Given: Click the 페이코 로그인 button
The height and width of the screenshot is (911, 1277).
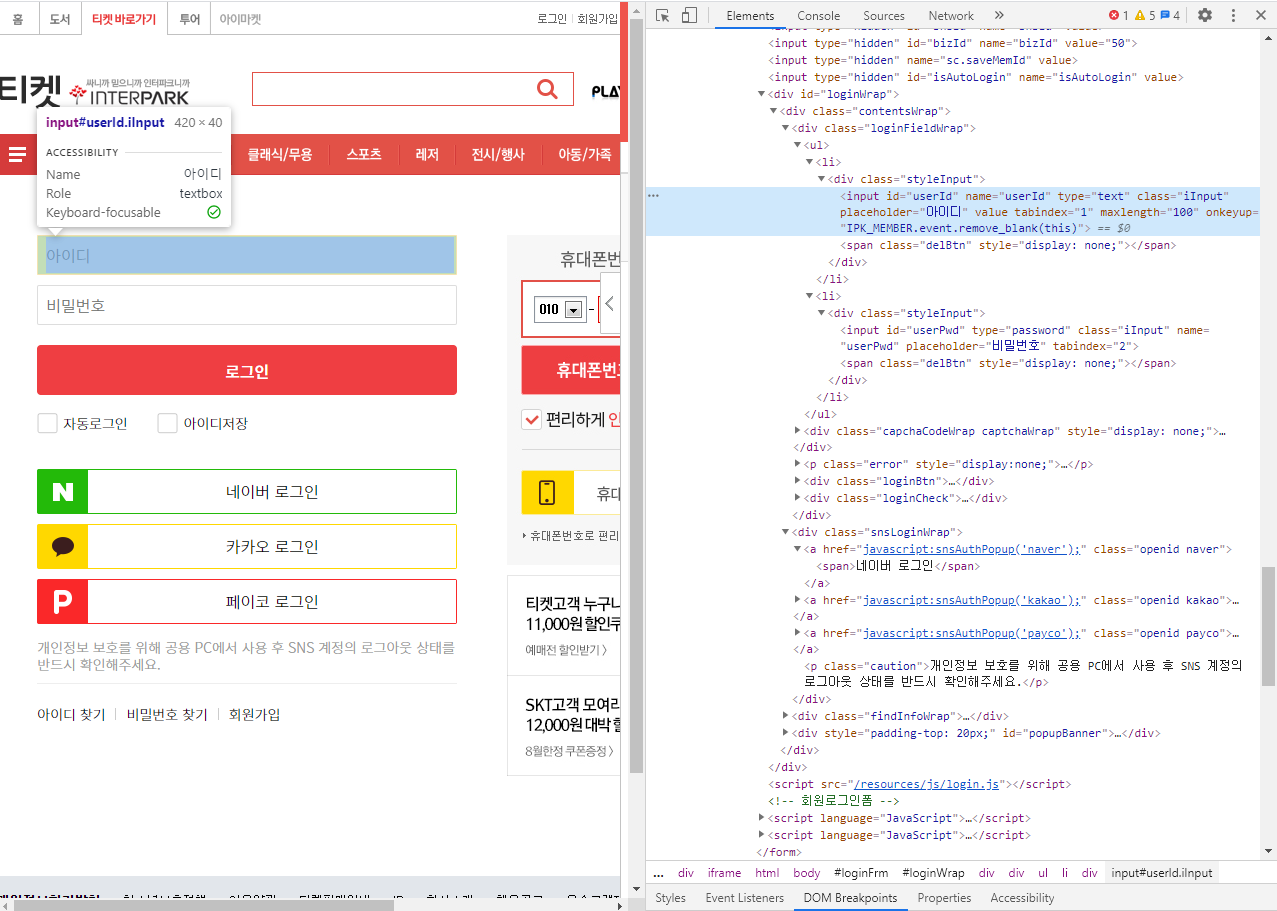Looking at the screenshot, I should 247,602.
